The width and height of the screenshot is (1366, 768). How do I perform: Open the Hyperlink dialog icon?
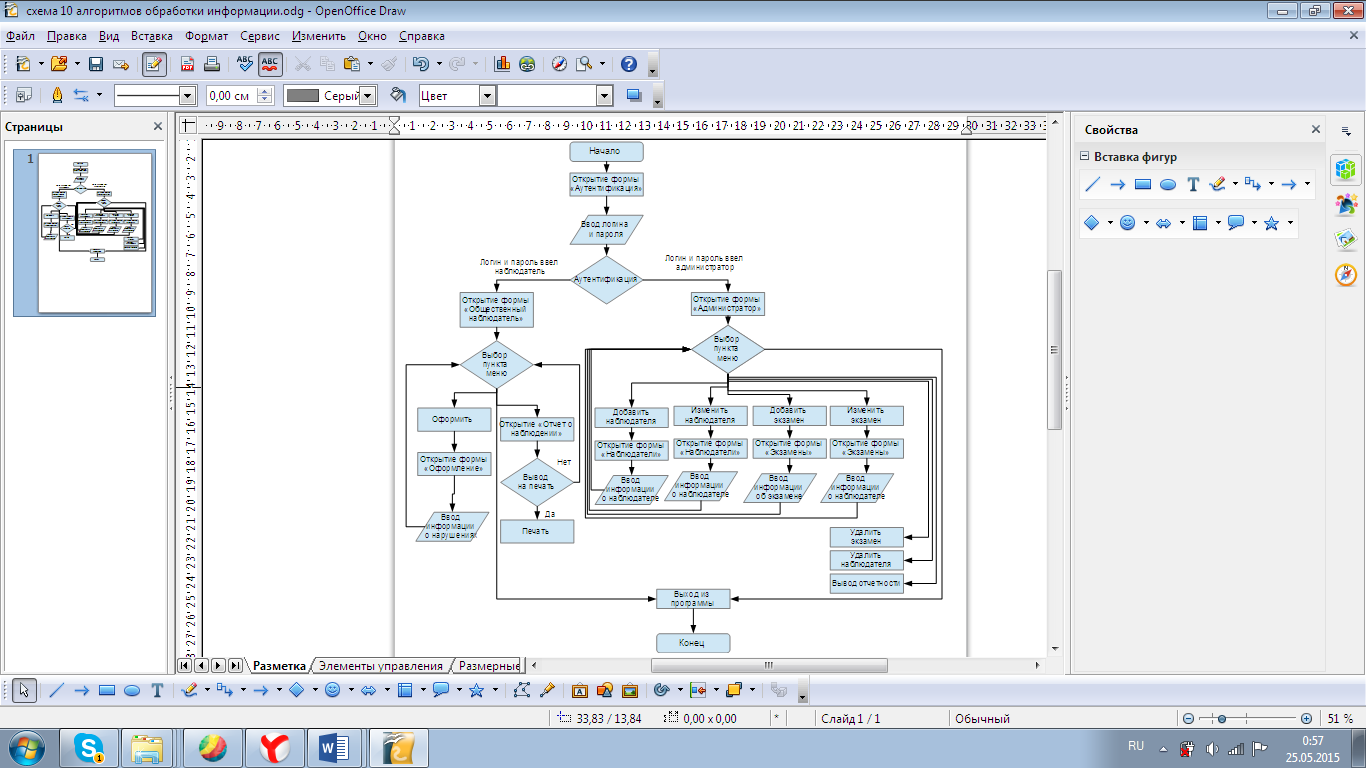(x=527, y=64)
